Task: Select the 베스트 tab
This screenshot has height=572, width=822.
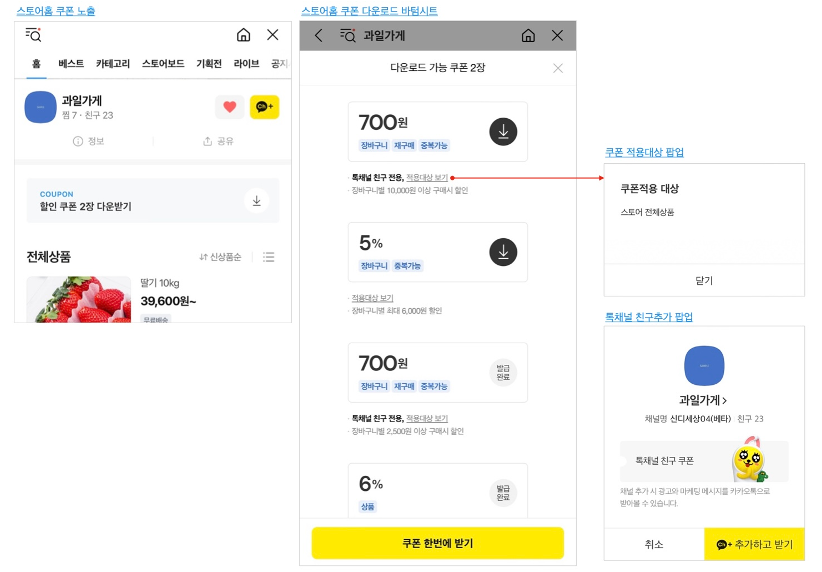Action: click(x=71, y=63)
